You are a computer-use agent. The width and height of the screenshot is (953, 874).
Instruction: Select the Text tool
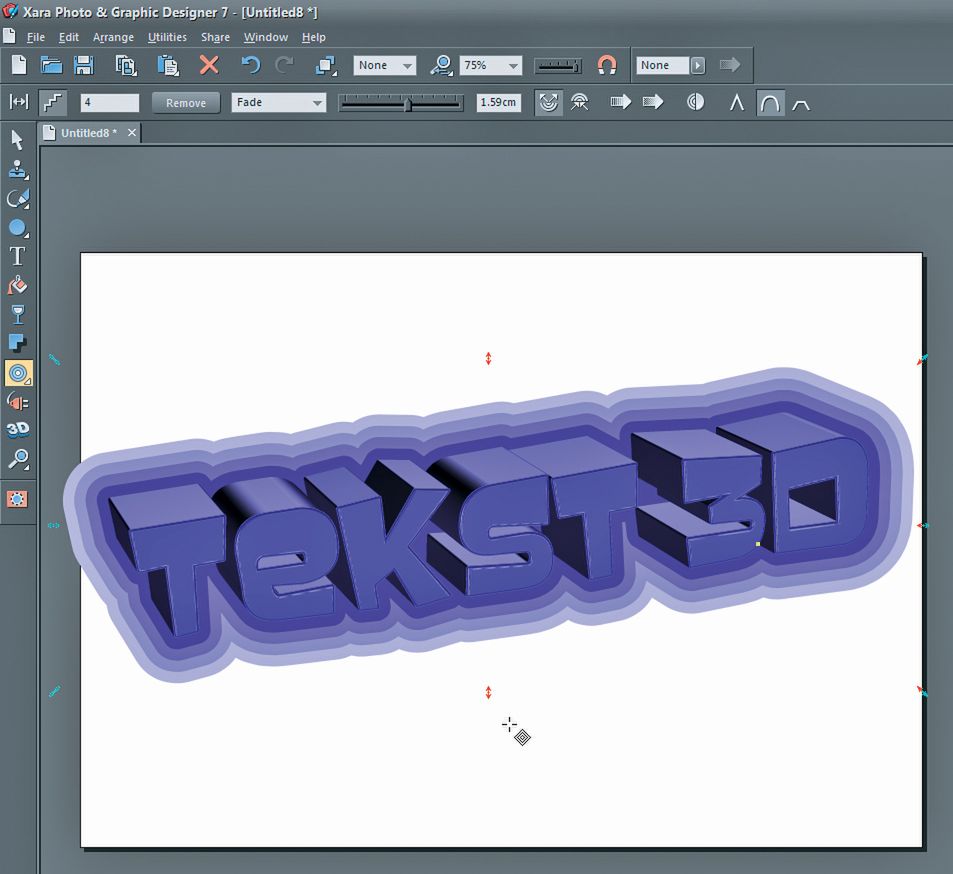(17, 256)
